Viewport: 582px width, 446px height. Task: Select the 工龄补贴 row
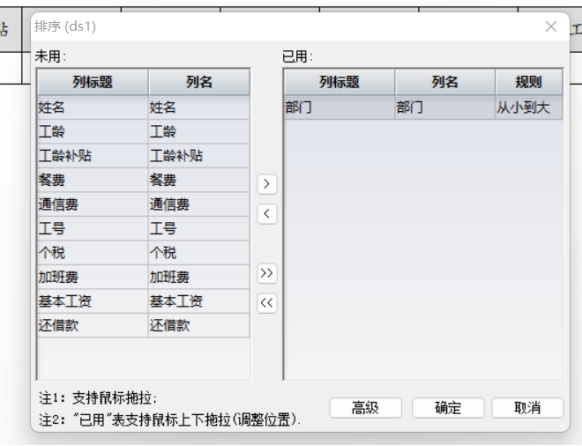(x=144, y=156)
